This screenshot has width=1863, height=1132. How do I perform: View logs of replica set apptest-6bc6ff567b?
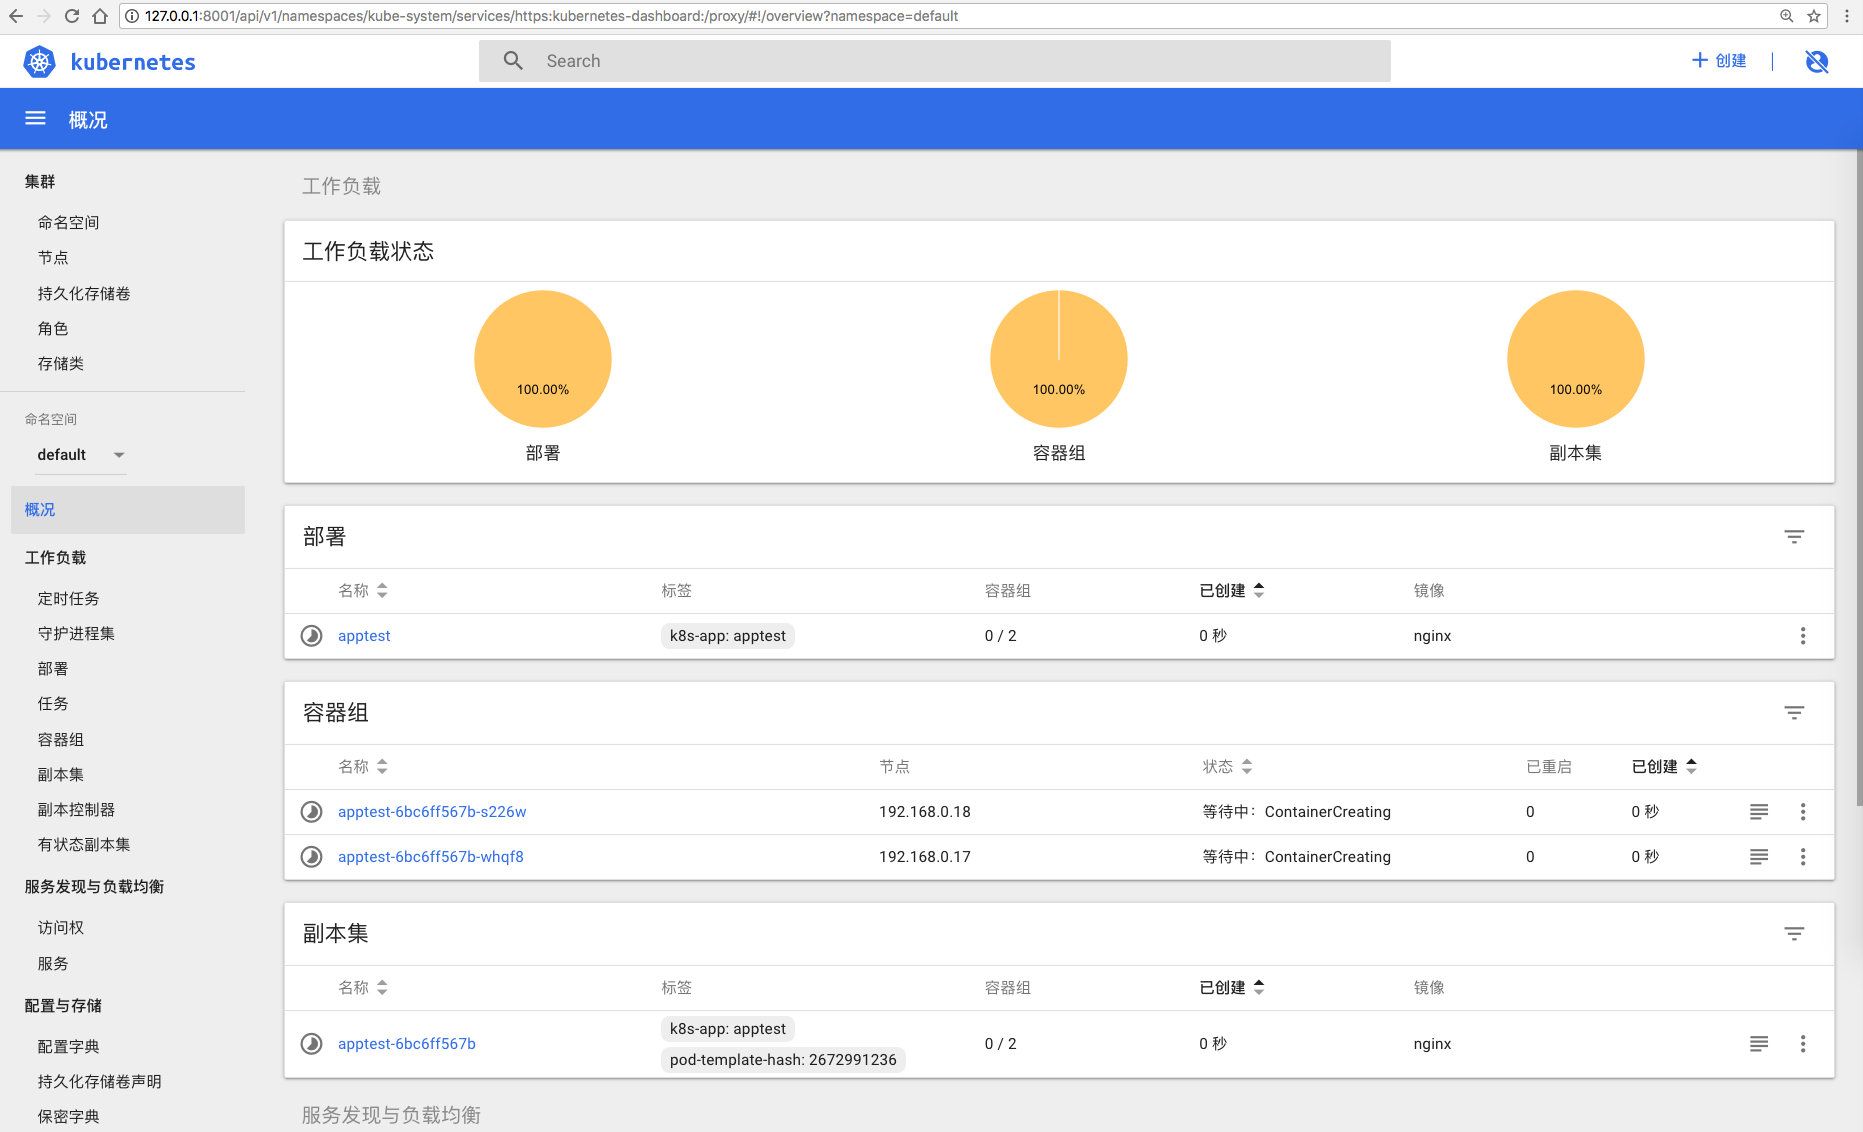point(1759,1044)
